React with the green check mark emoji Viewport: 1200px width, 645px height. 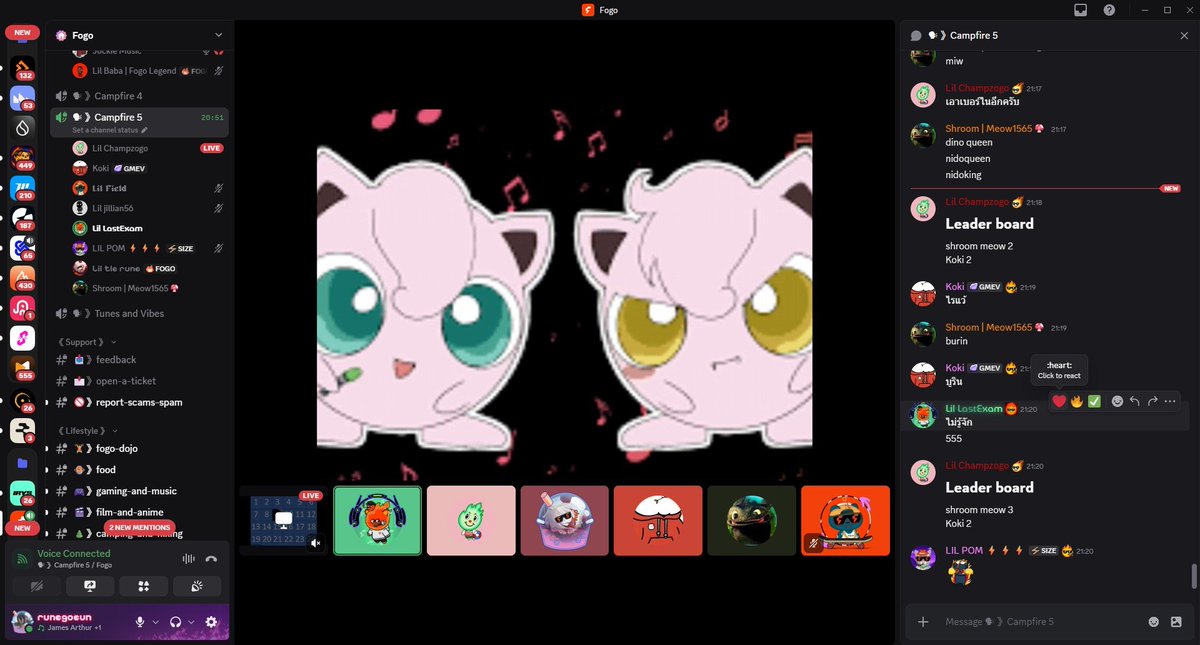coord(1094,401)
